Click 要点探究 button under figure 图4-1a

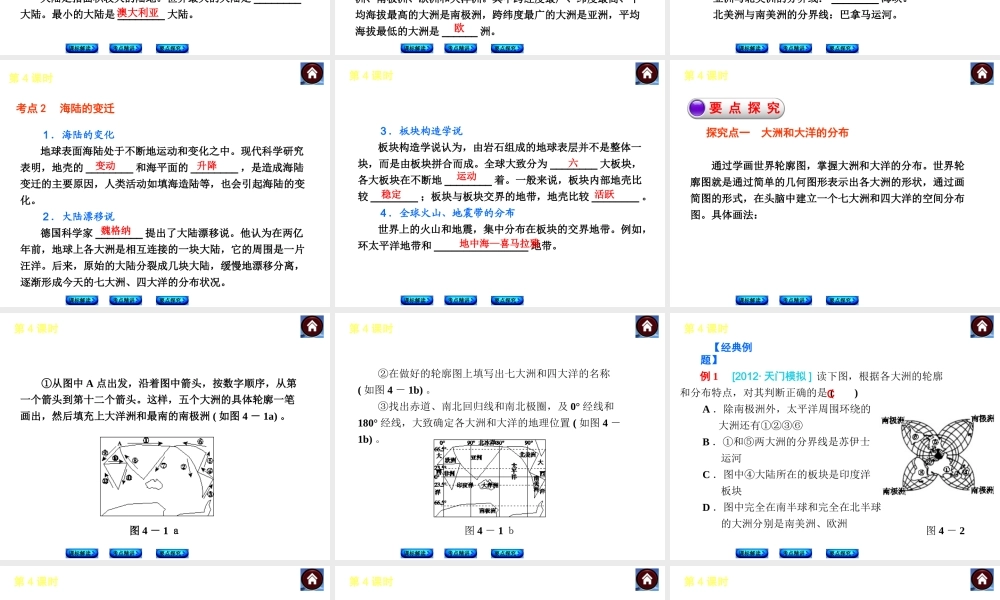click(172, 553)
